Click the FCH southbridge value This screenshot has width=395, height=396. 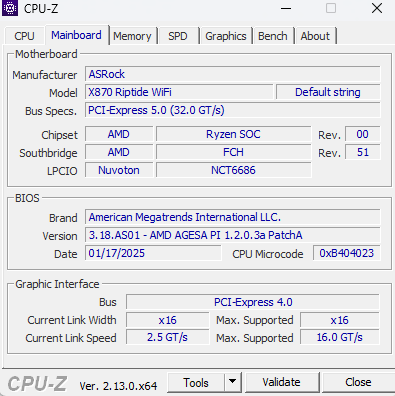(233, 152)
